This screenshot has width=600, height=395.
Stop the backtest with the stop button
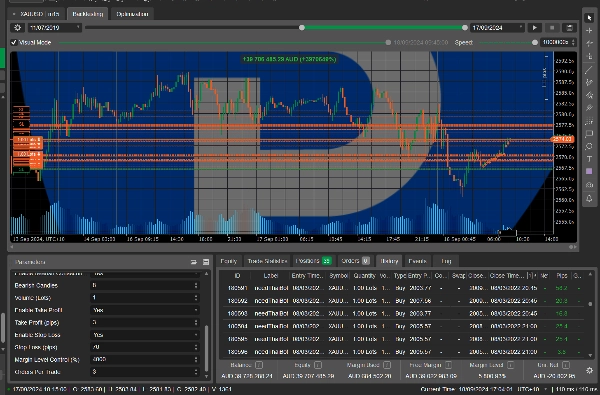[x=552, y=28]
